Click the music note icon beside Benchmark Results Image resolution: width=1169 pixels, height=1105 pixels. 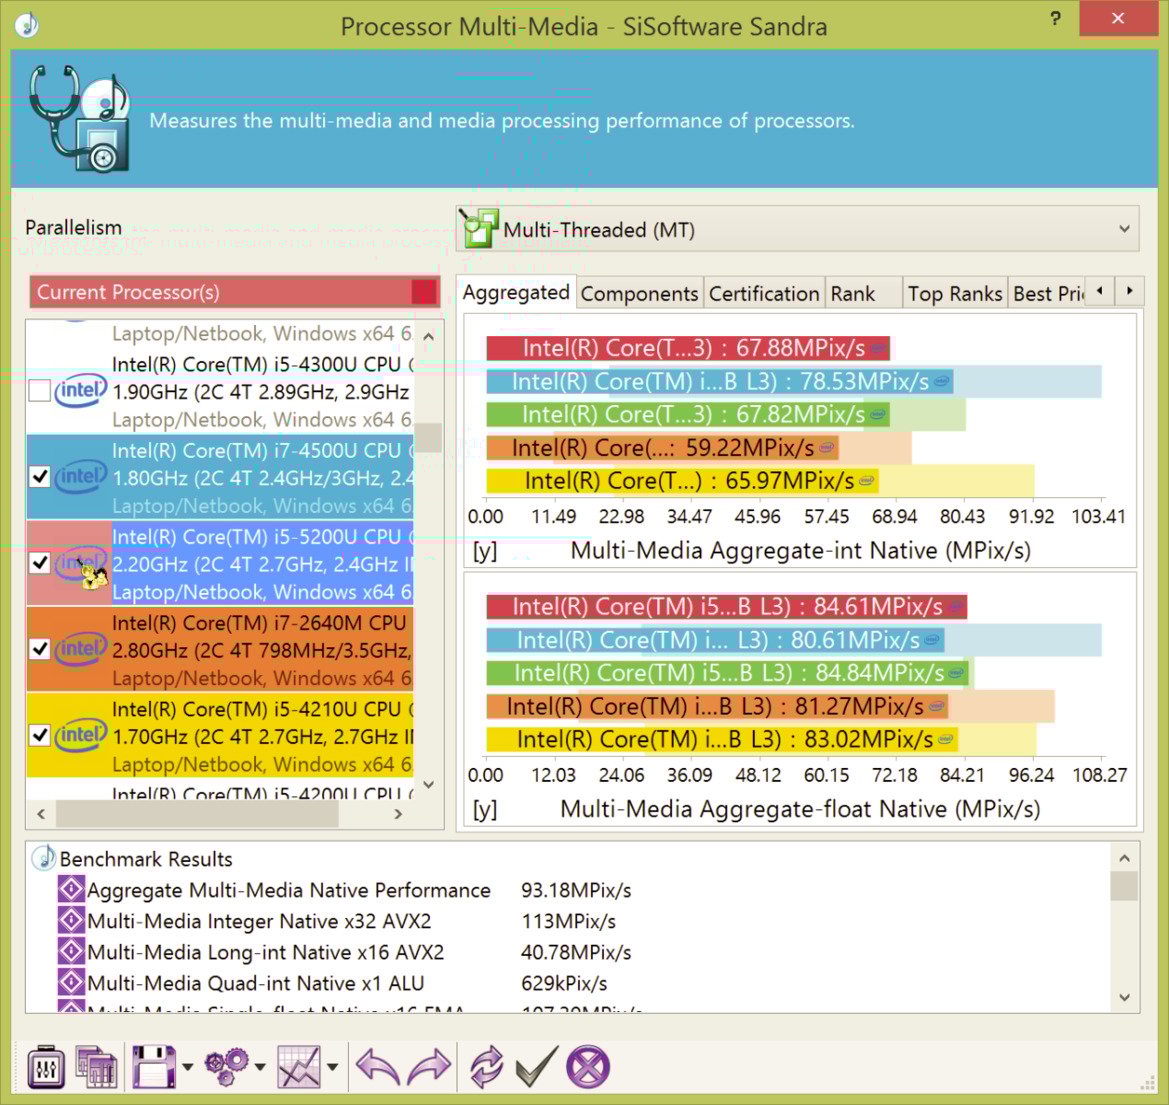point(43,858)
